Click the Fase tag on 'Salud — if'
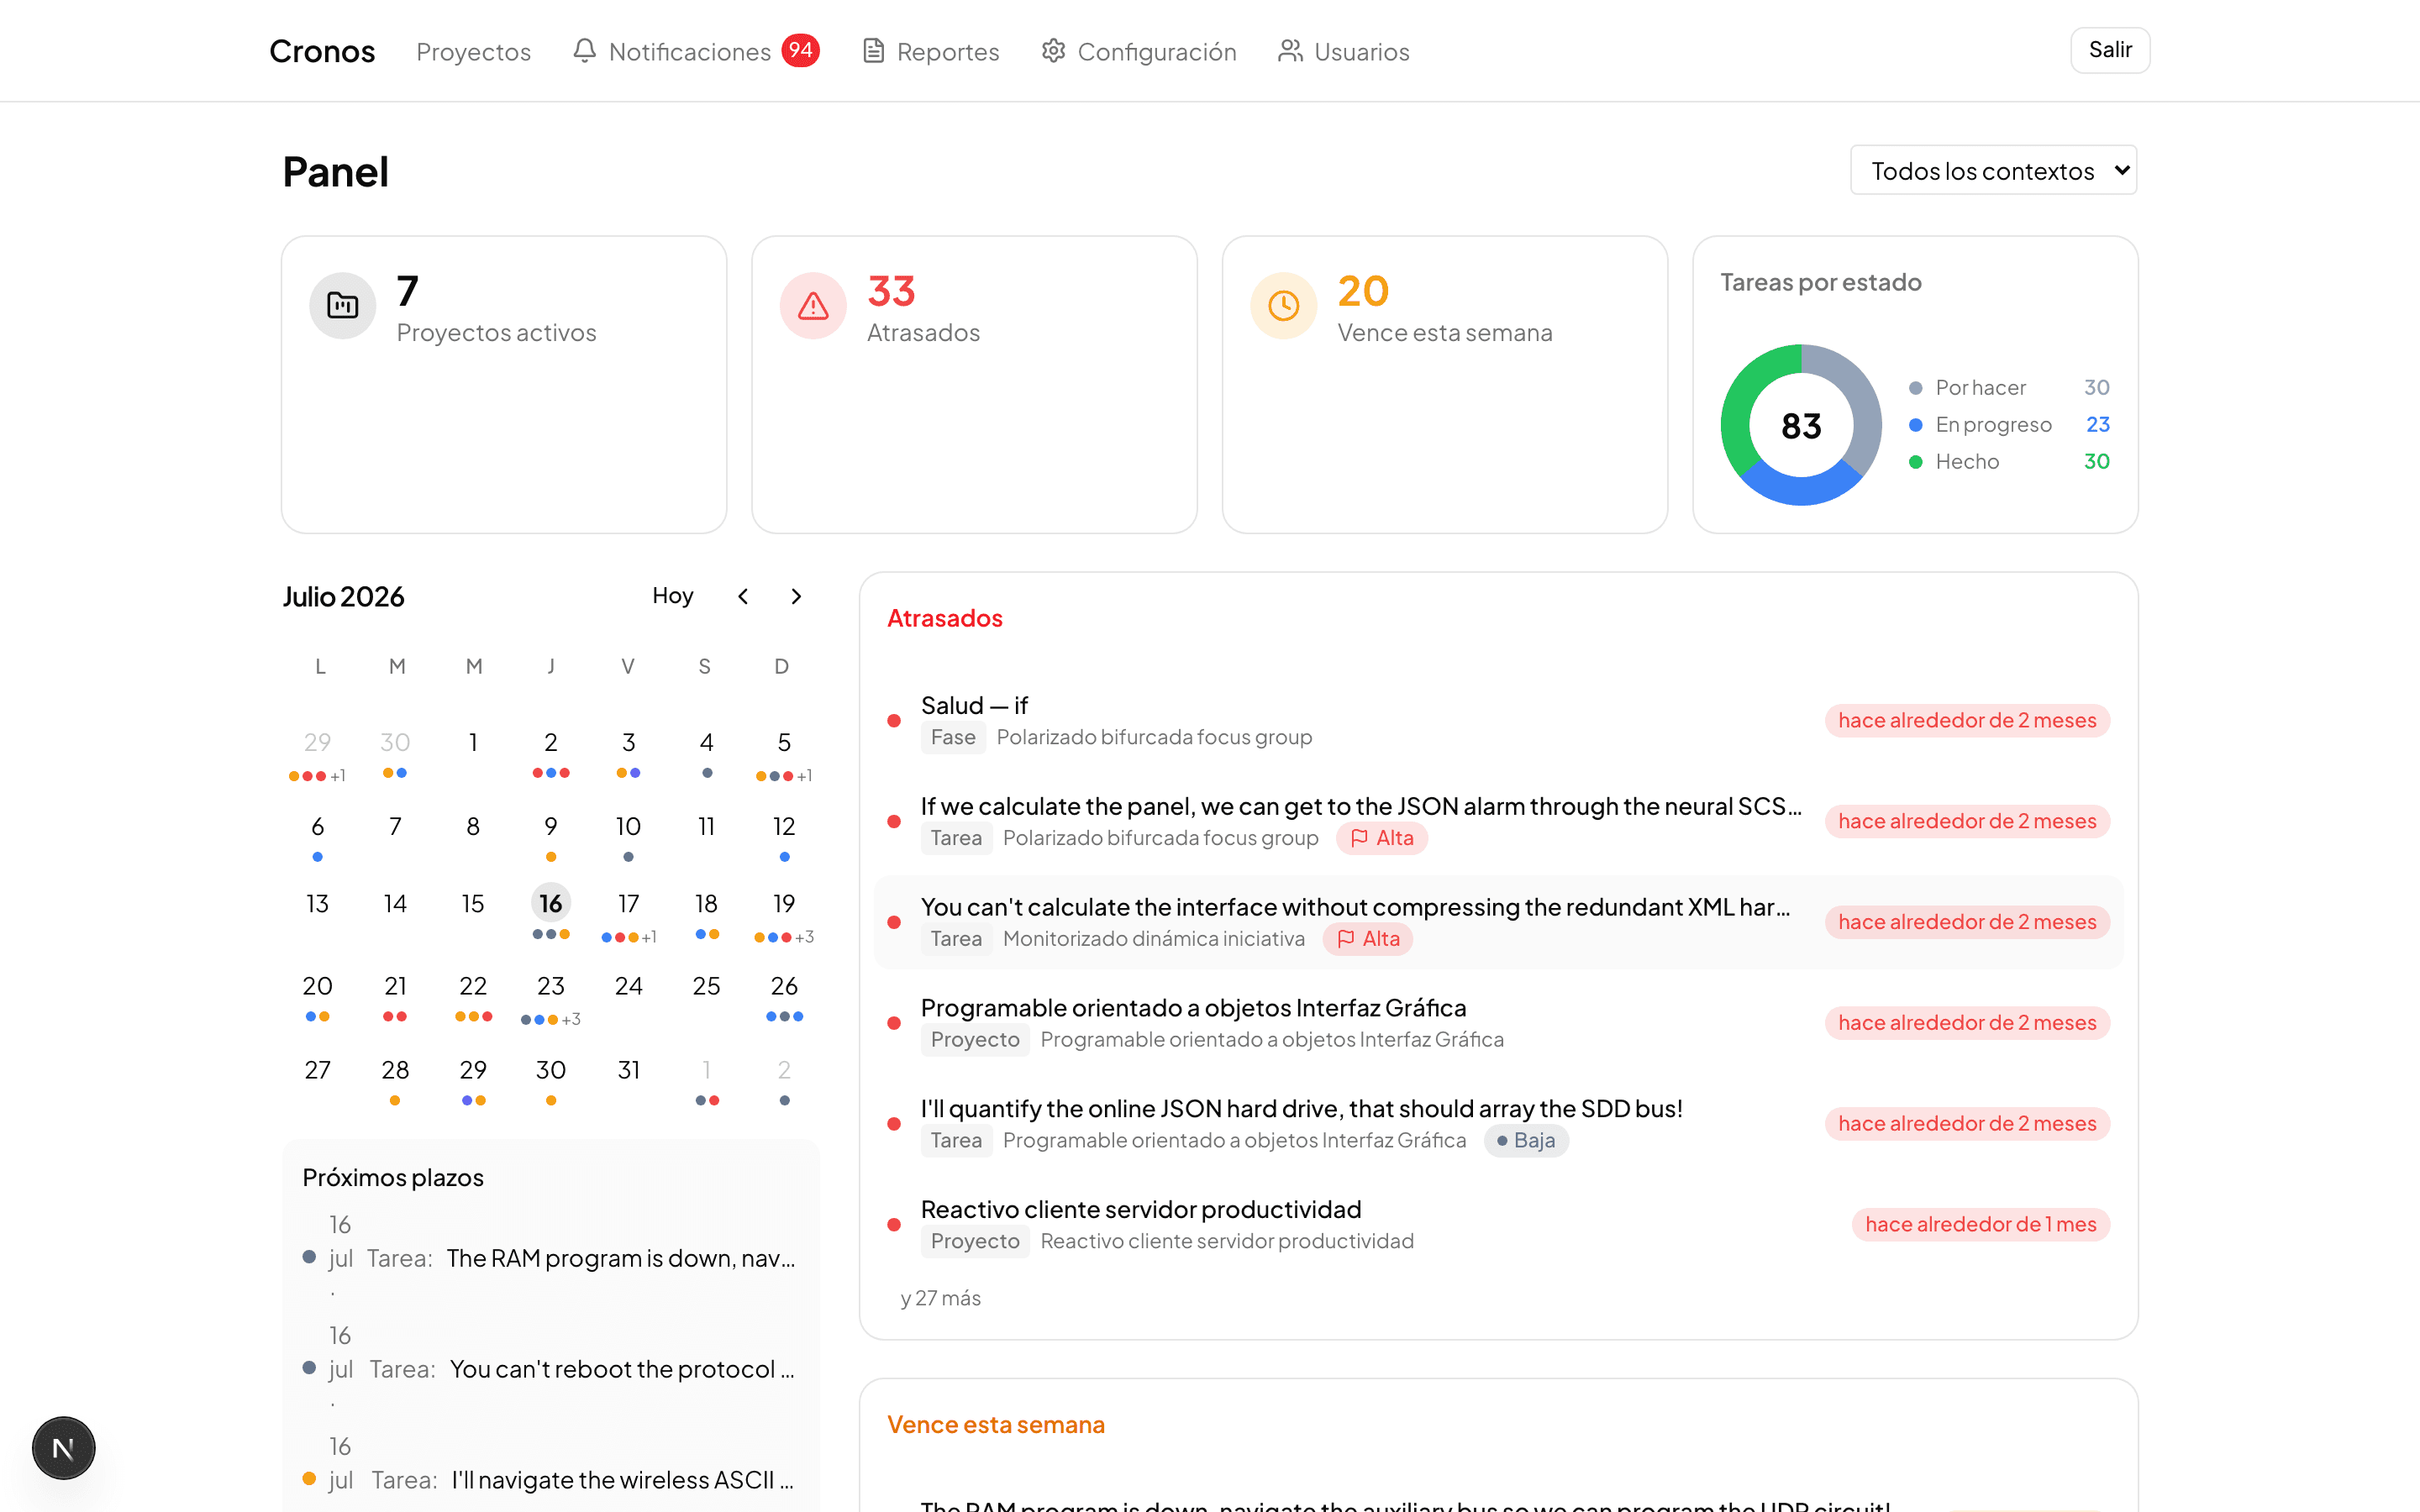Image resolution: width=2420 pixels, height=1512 pixels. point(953,738)
